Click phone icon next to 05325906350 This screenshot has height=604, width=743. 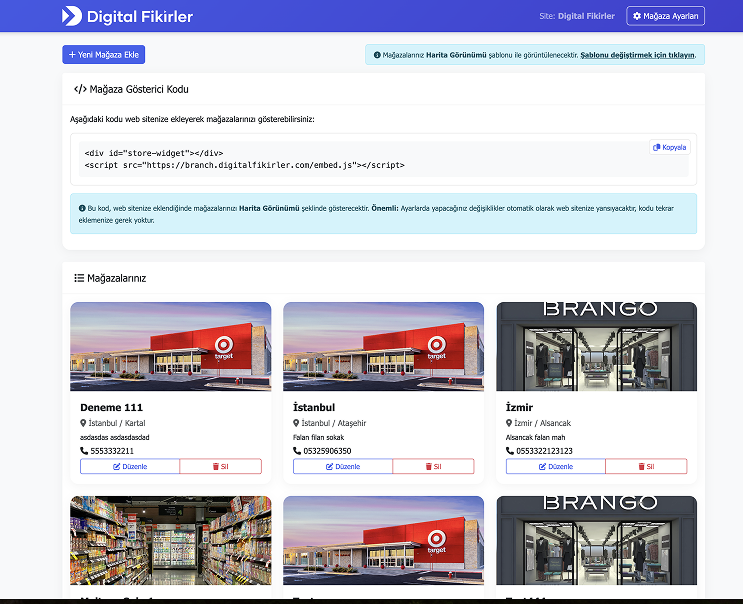(x=297, y=451)
